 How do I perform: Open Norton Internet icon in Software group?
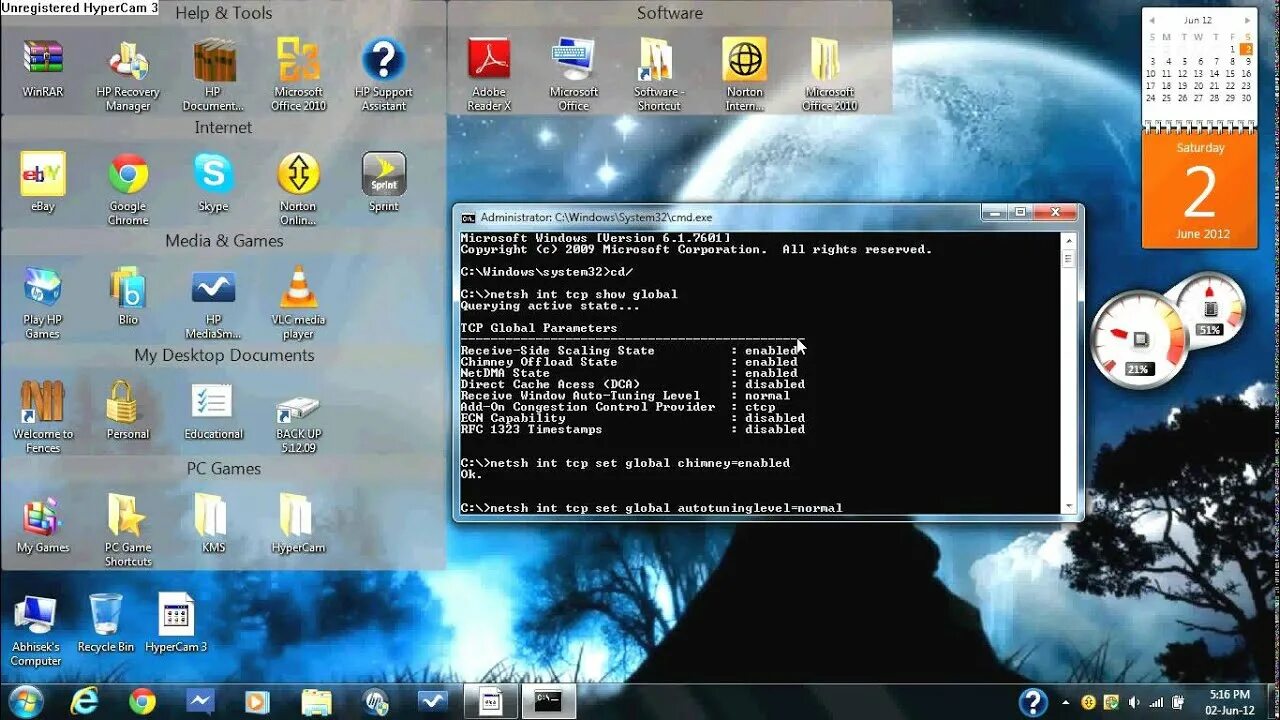pyautogui.click(x=744, y=75)
